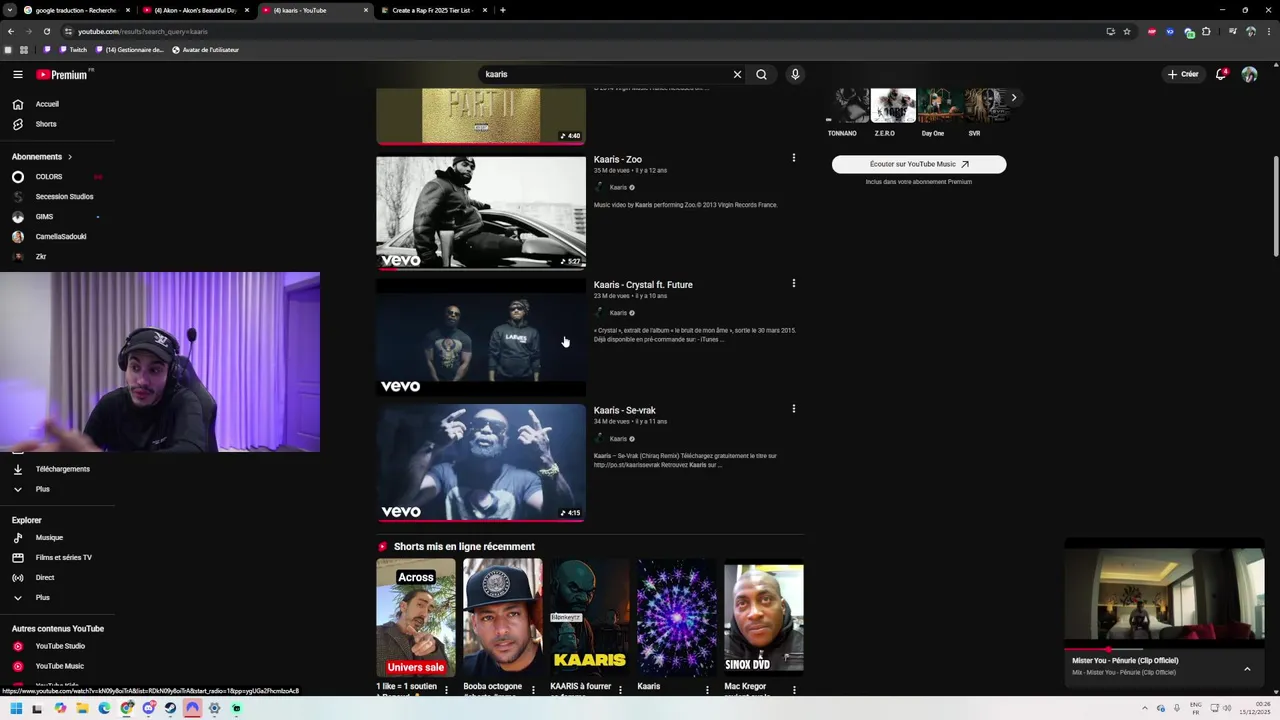Open the Windows Start menu

[x=16, y=708]
